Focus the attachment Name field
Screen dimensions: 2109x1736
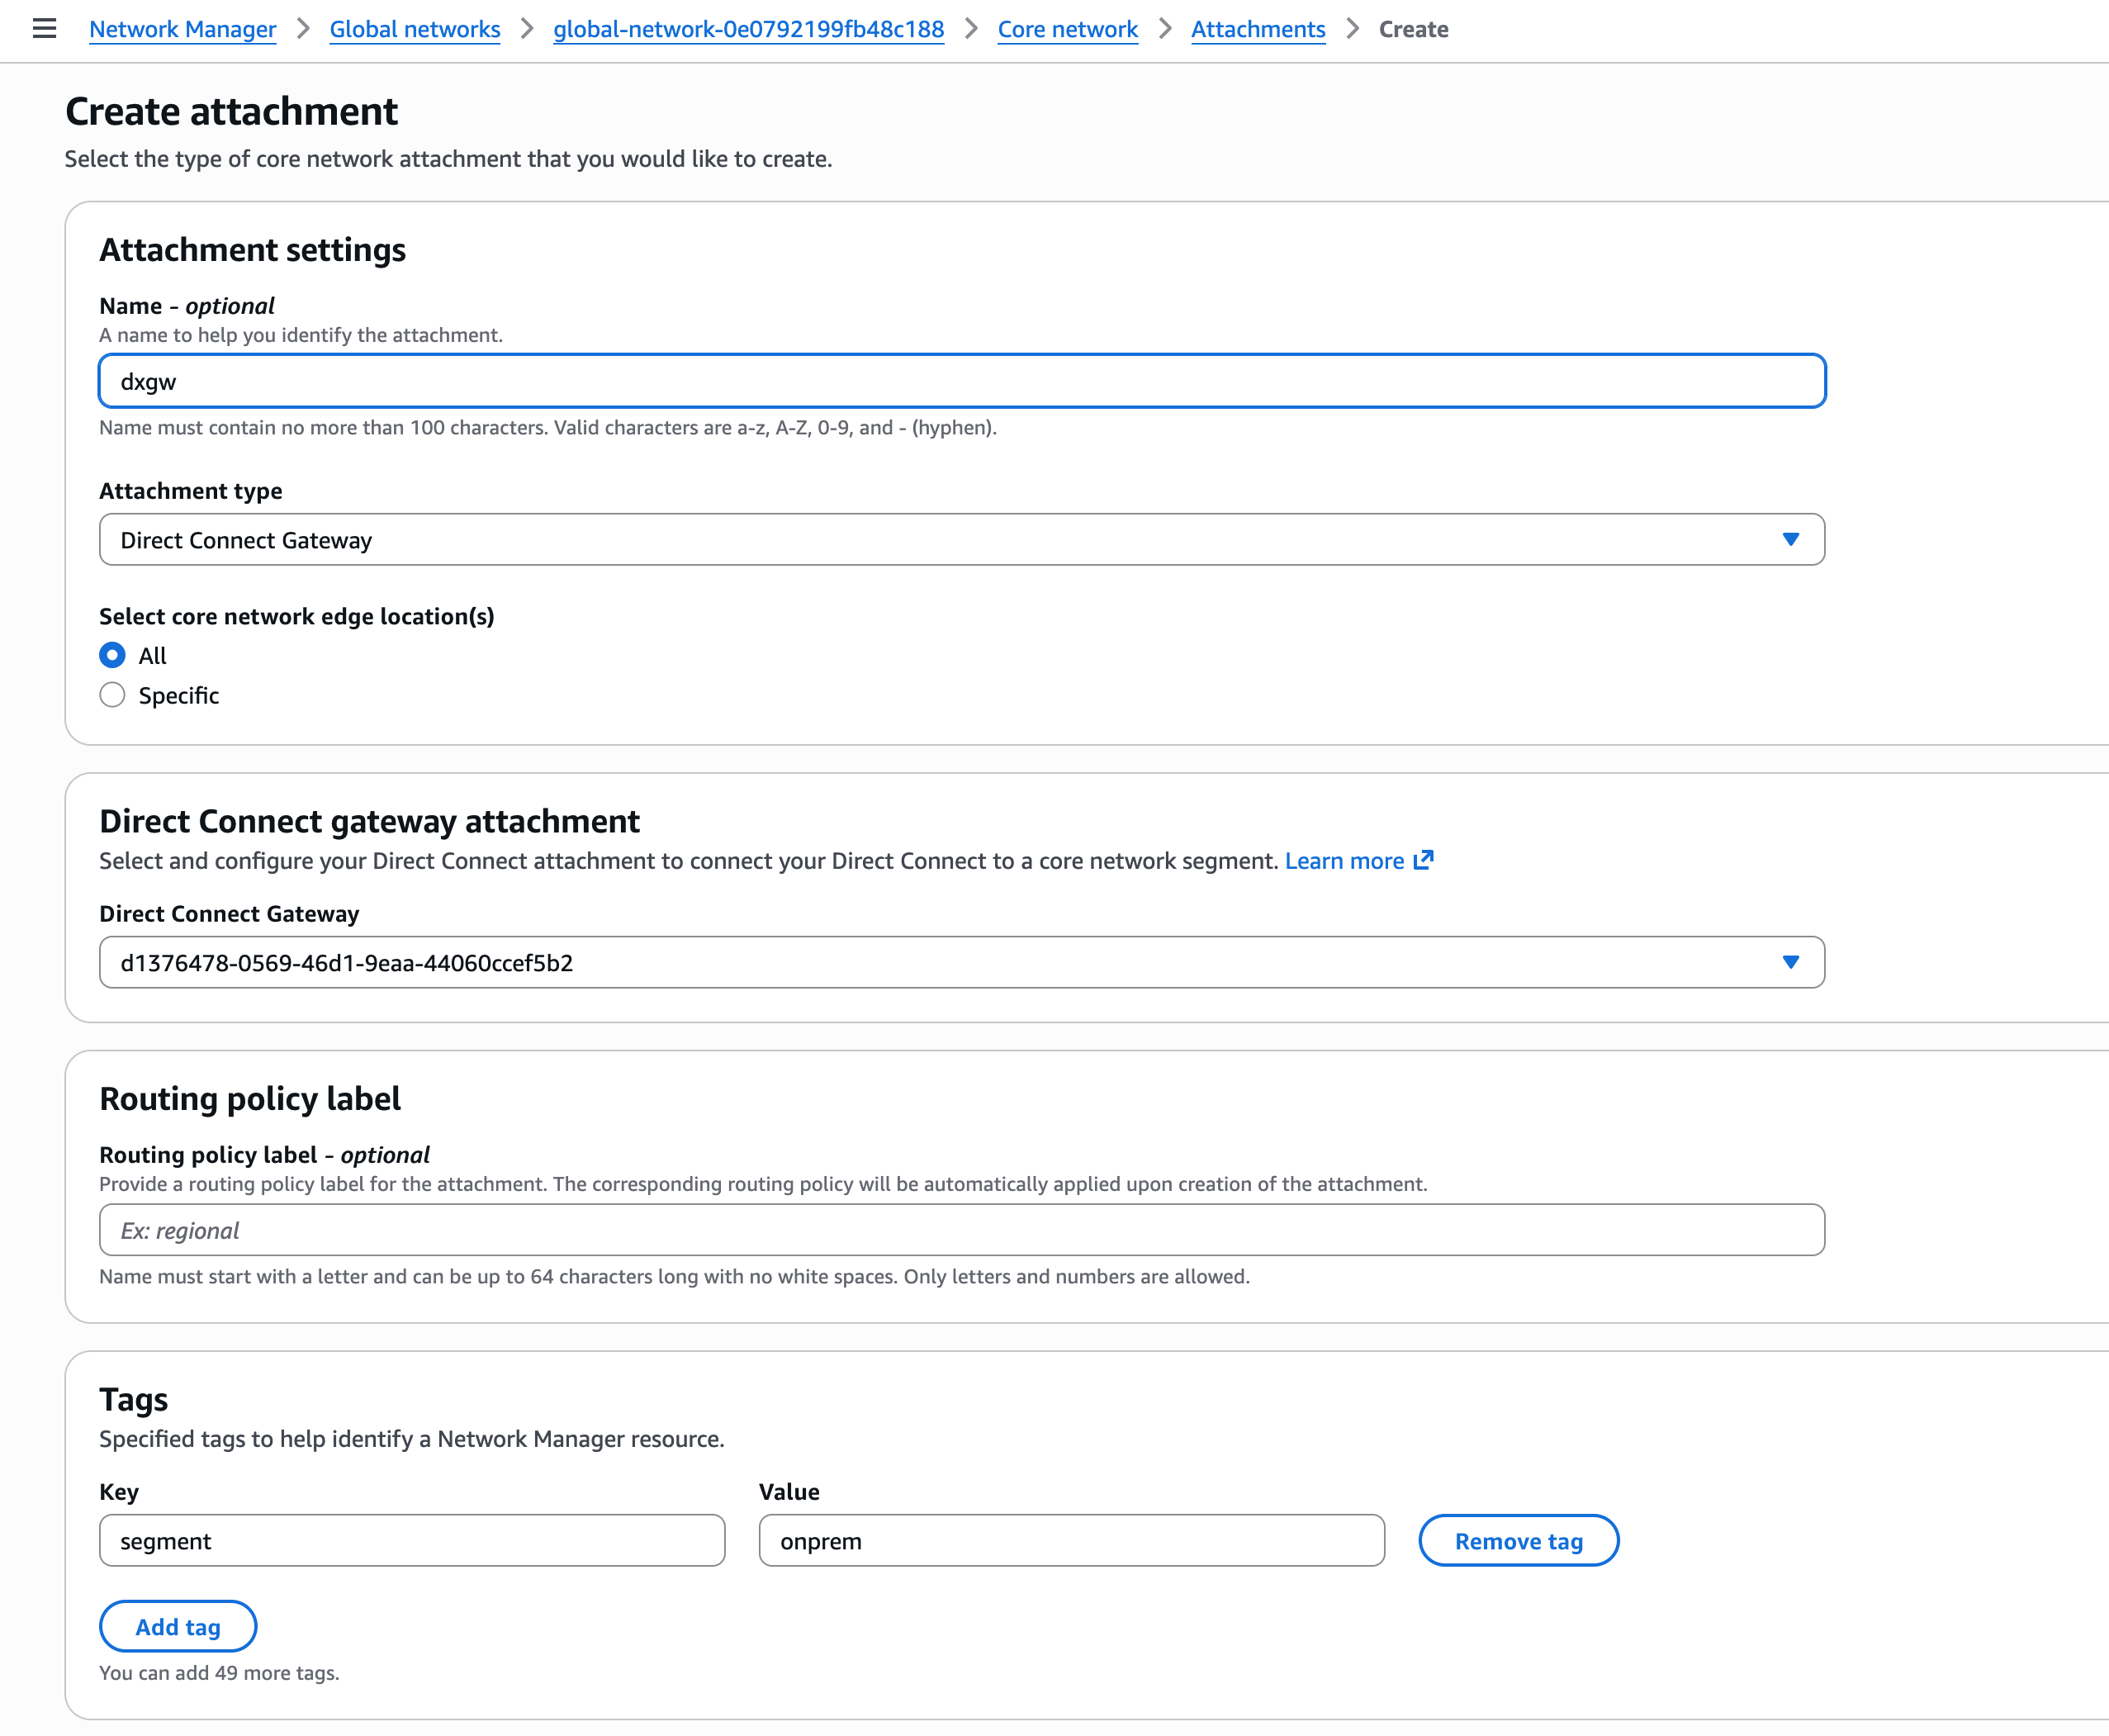960,381
